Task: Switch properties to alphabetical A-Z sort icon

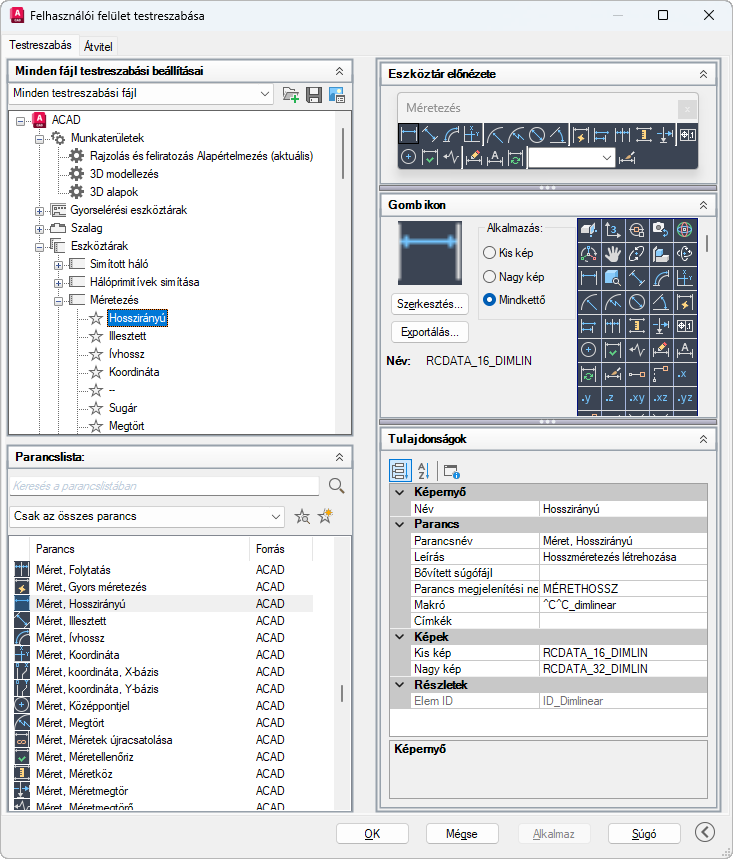Action: click(x=423, y=471)
